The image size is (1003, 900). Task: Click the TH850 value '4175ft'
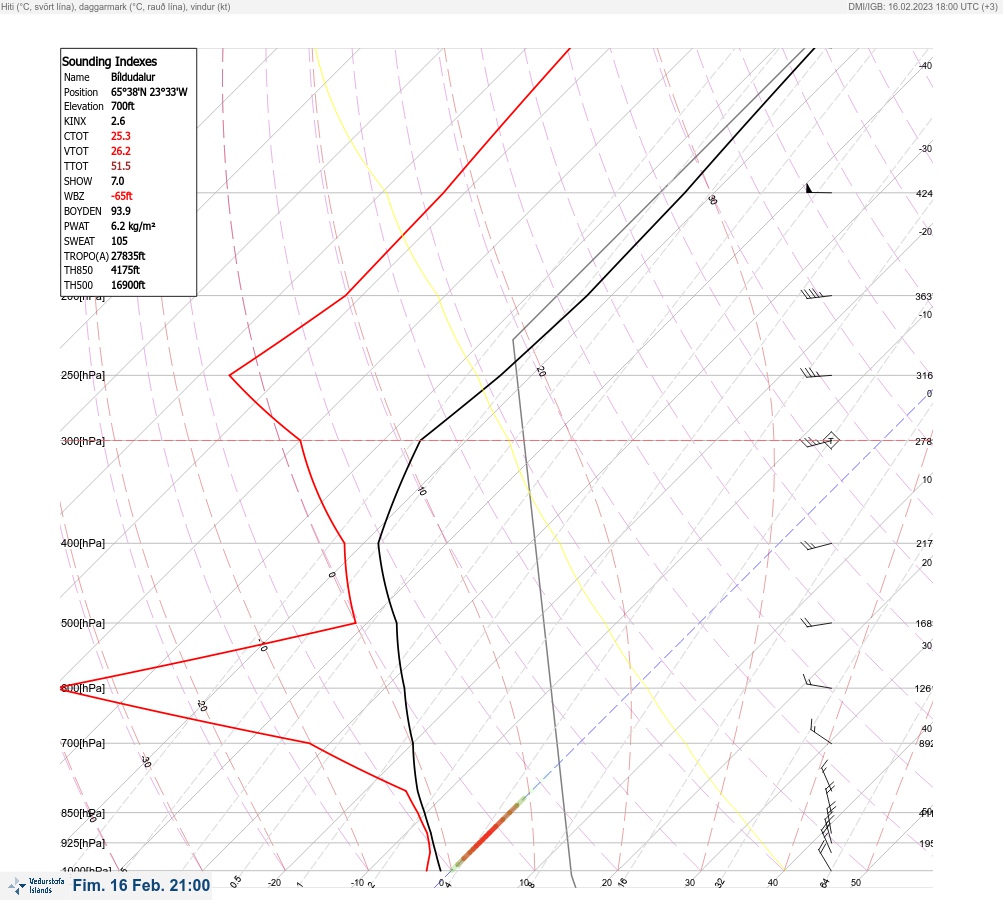pyautogui.click(x=125, y=270)
